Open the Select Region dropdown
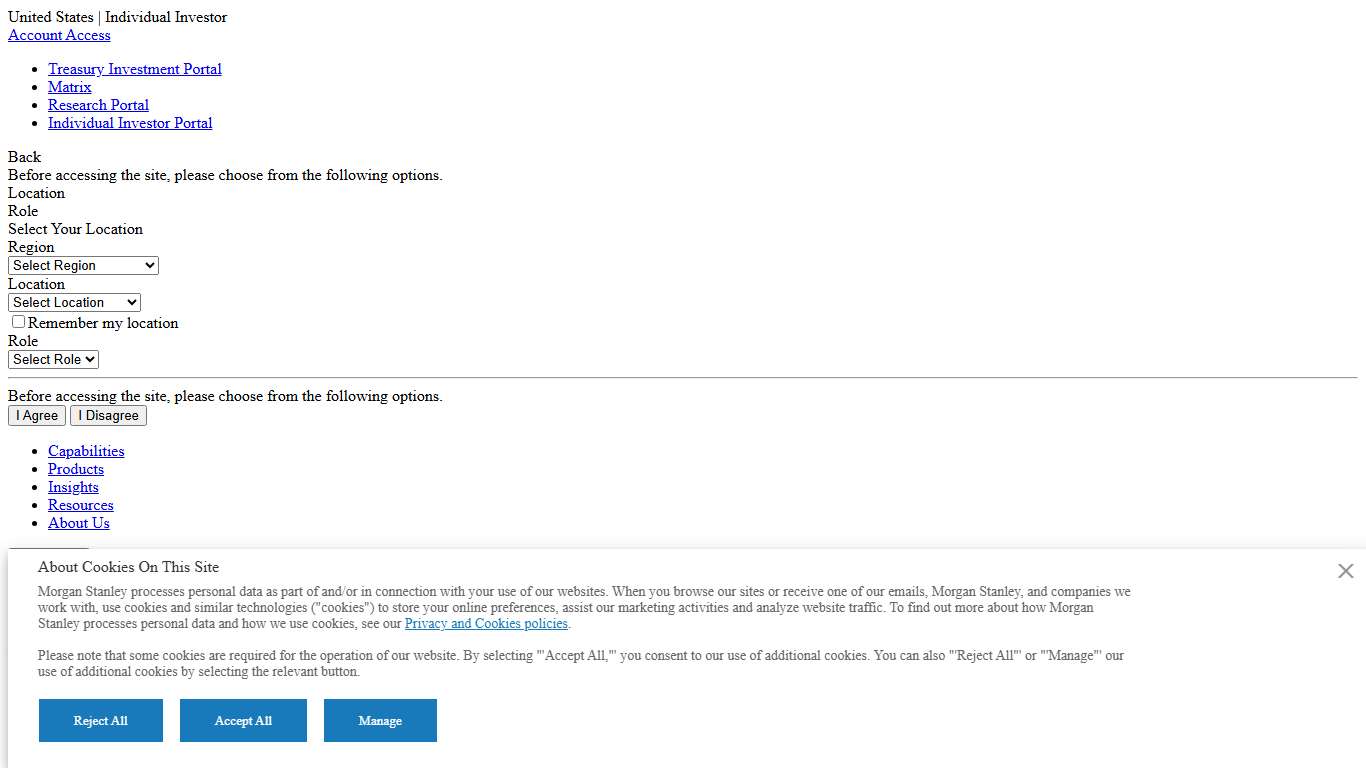This screenshot has height=768, width=1366. [x=83, y=266]
